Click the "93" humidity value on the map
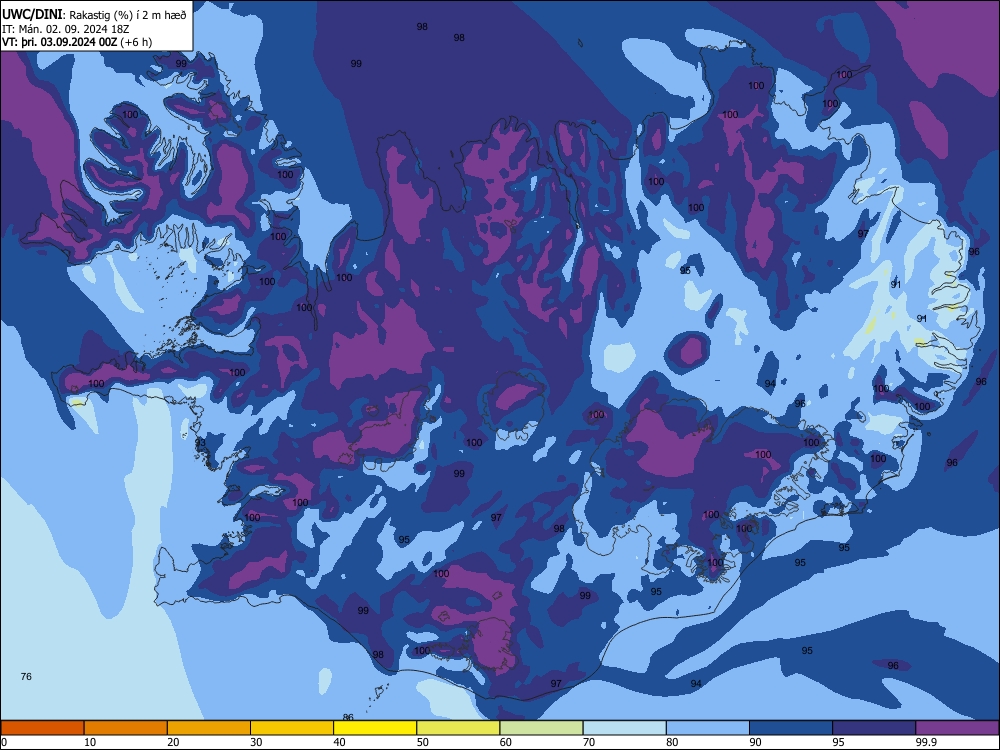 coord(200,443)
